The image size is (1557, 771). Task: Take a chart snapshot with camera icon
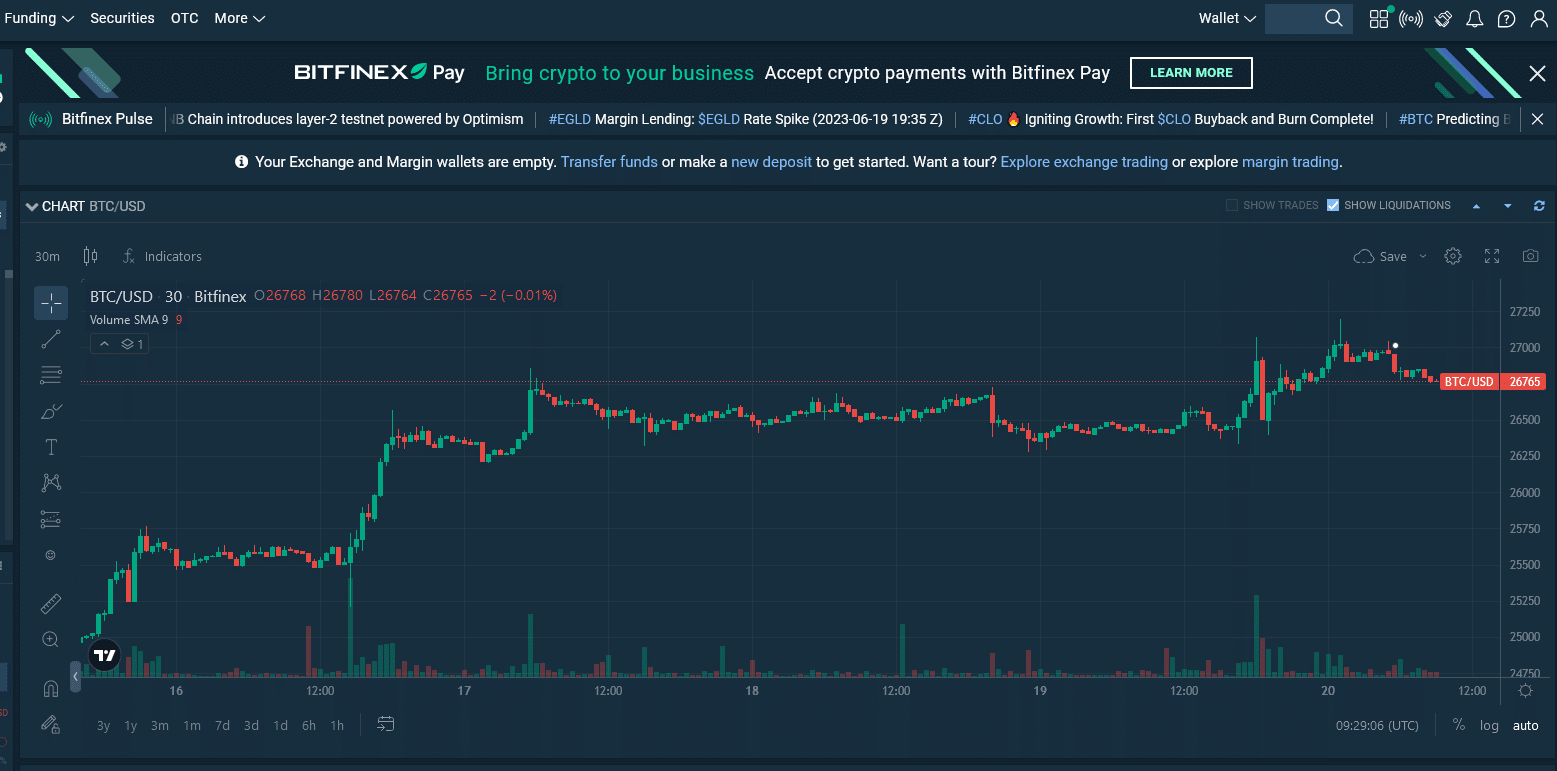[1530, 256]
